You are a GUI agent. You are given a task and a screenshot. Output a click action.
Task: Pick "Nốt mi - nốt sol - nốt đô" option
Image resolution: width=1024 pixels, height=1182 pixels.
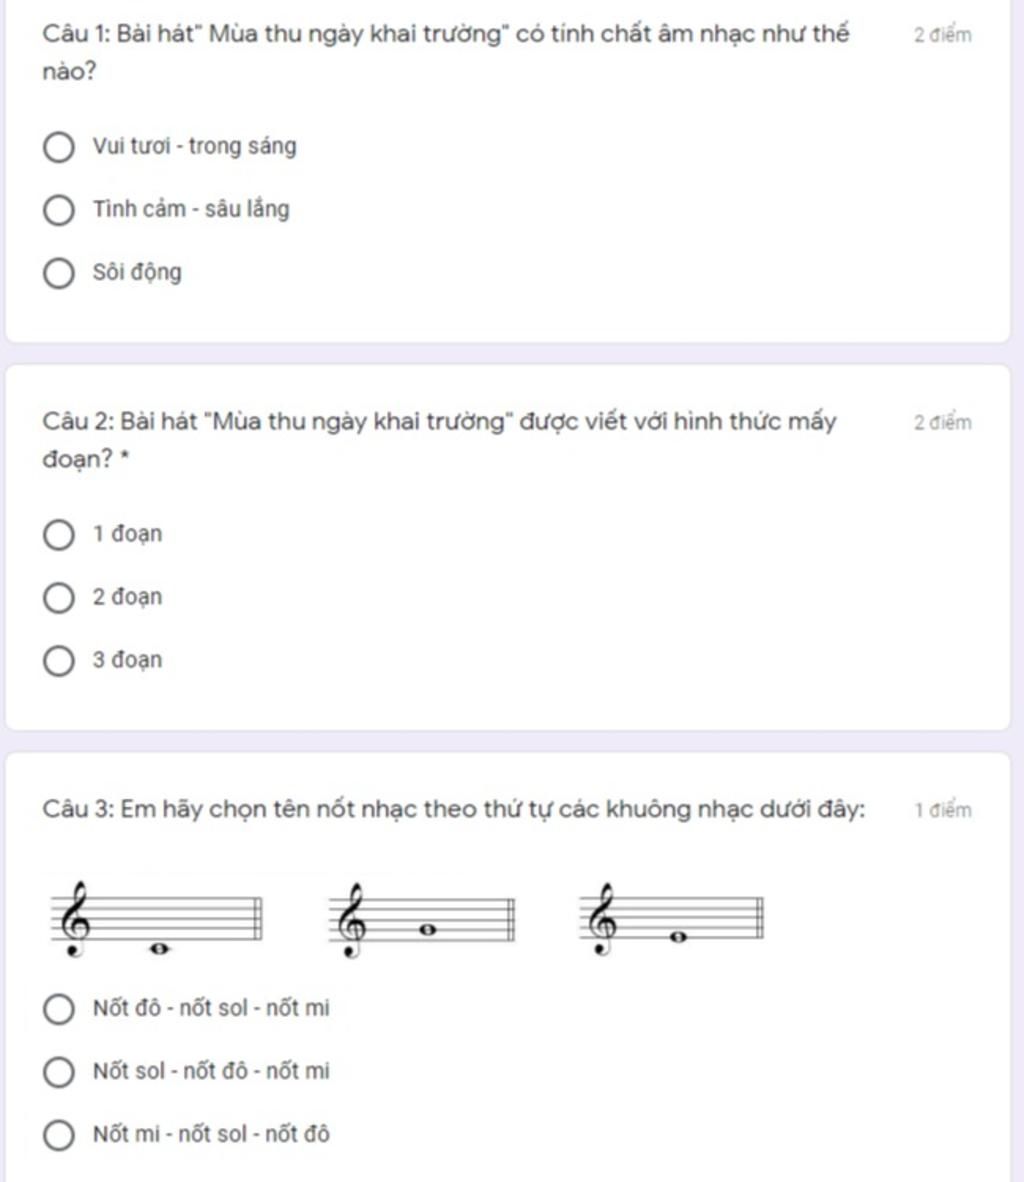coord(59,1135)
